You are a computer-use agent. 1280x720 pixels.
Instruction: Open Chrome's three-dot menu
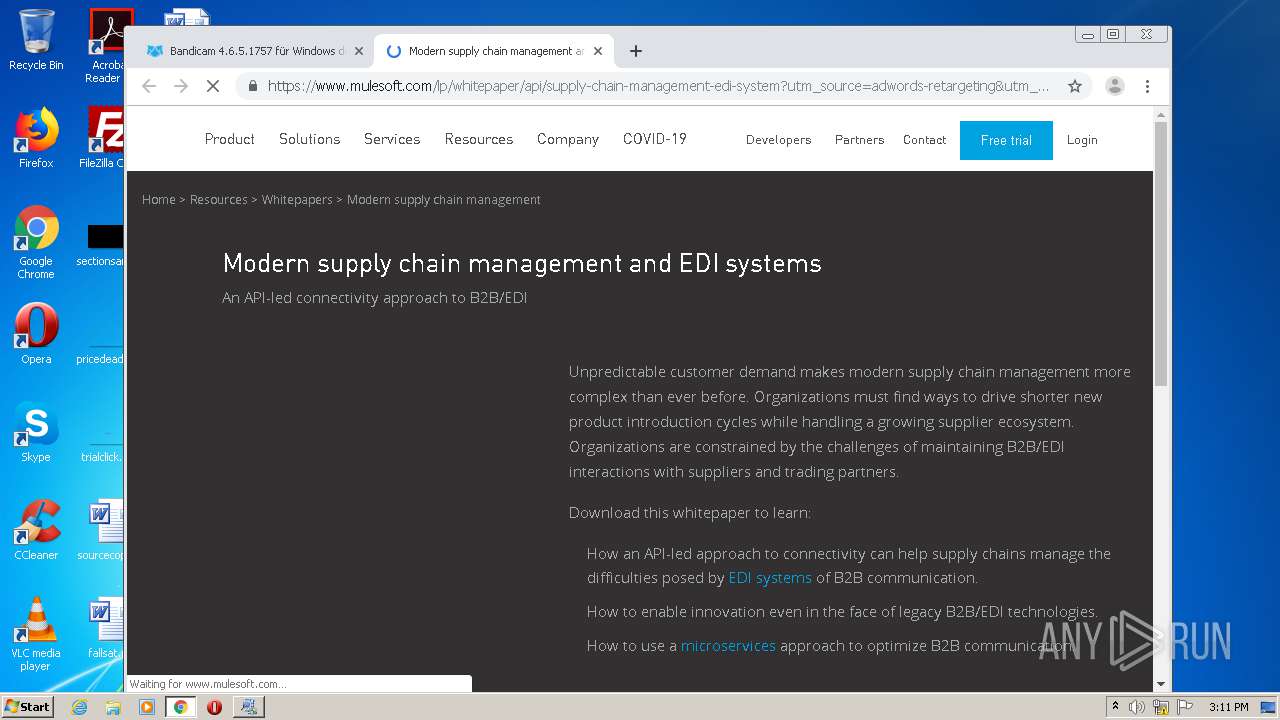click(1148, 86)
